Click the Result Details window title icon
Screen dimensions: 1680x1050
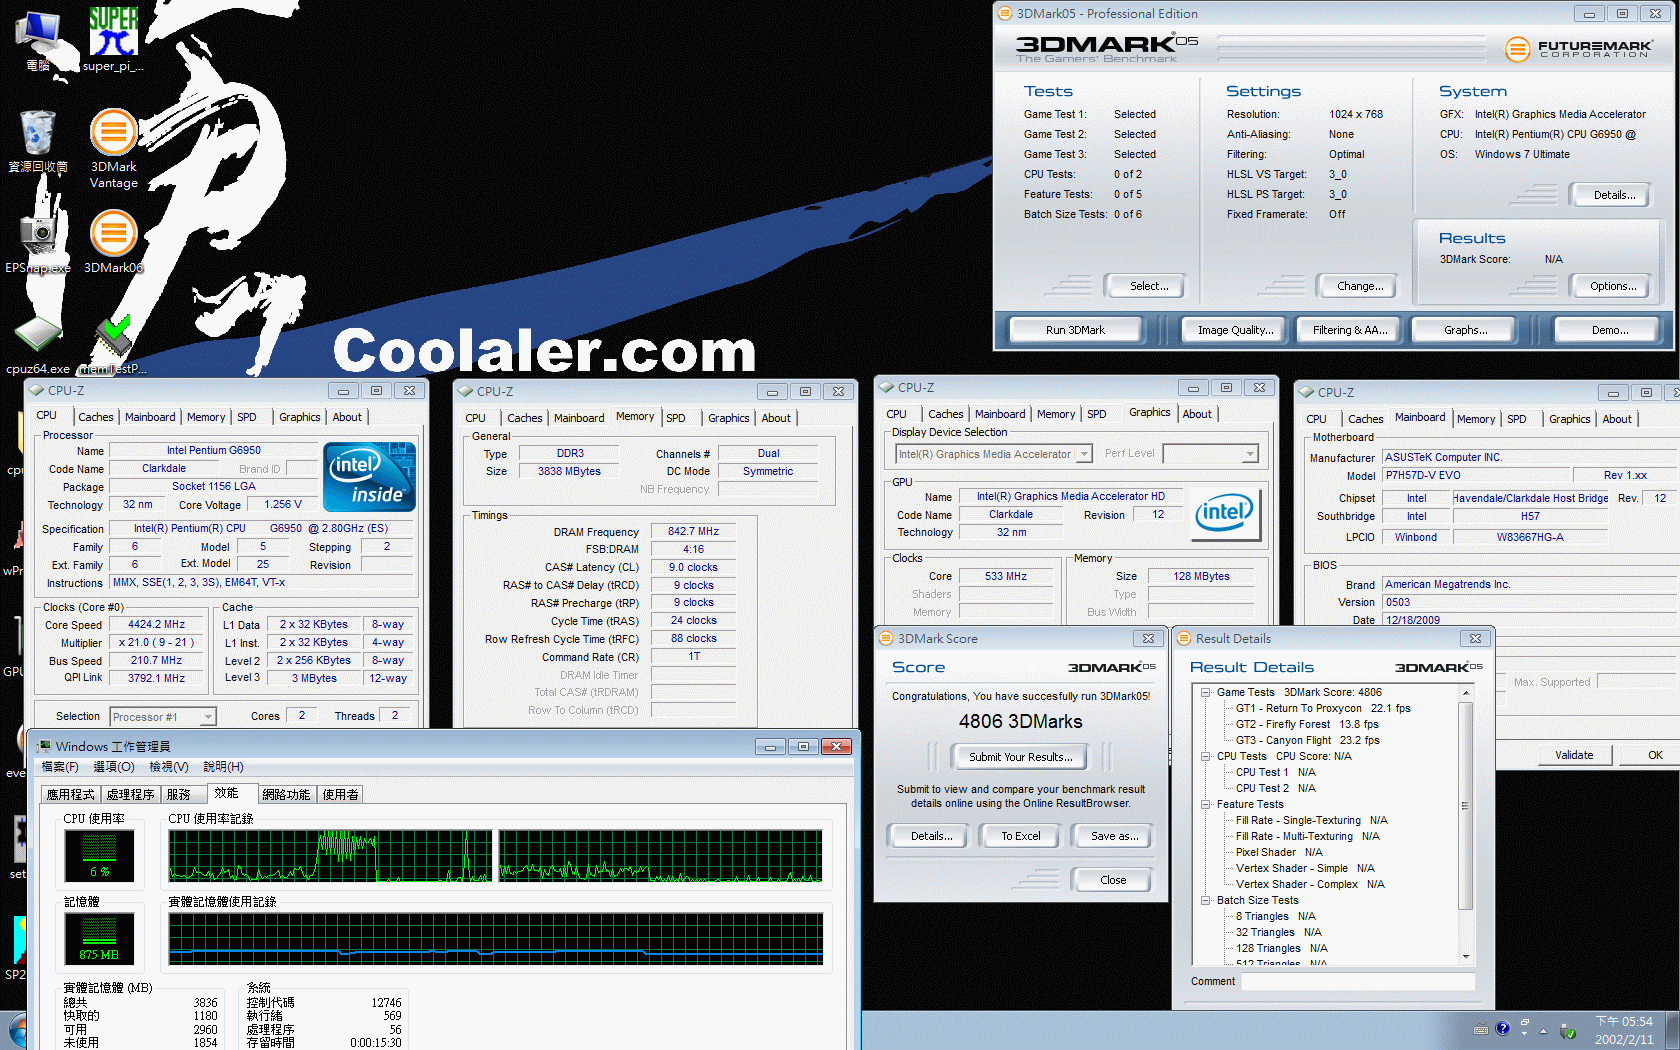click(1183, 638)
